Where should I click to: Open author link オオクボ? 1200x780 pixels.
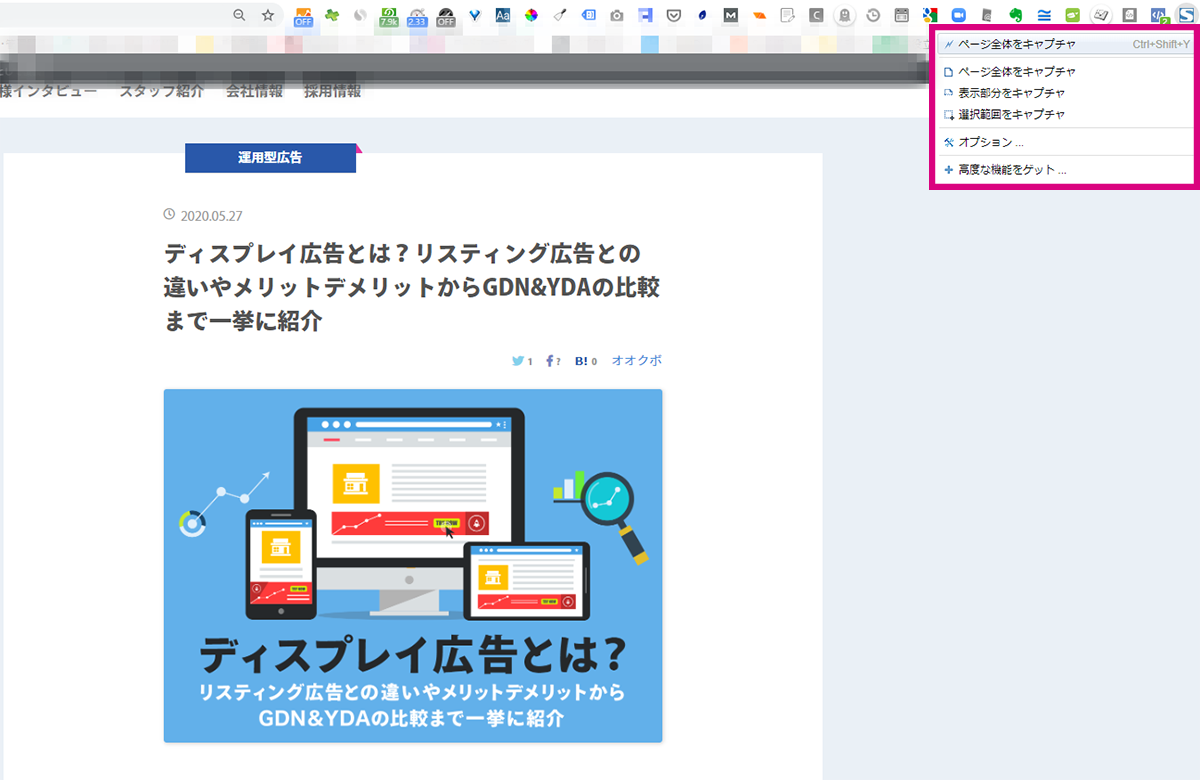point(637,361)
